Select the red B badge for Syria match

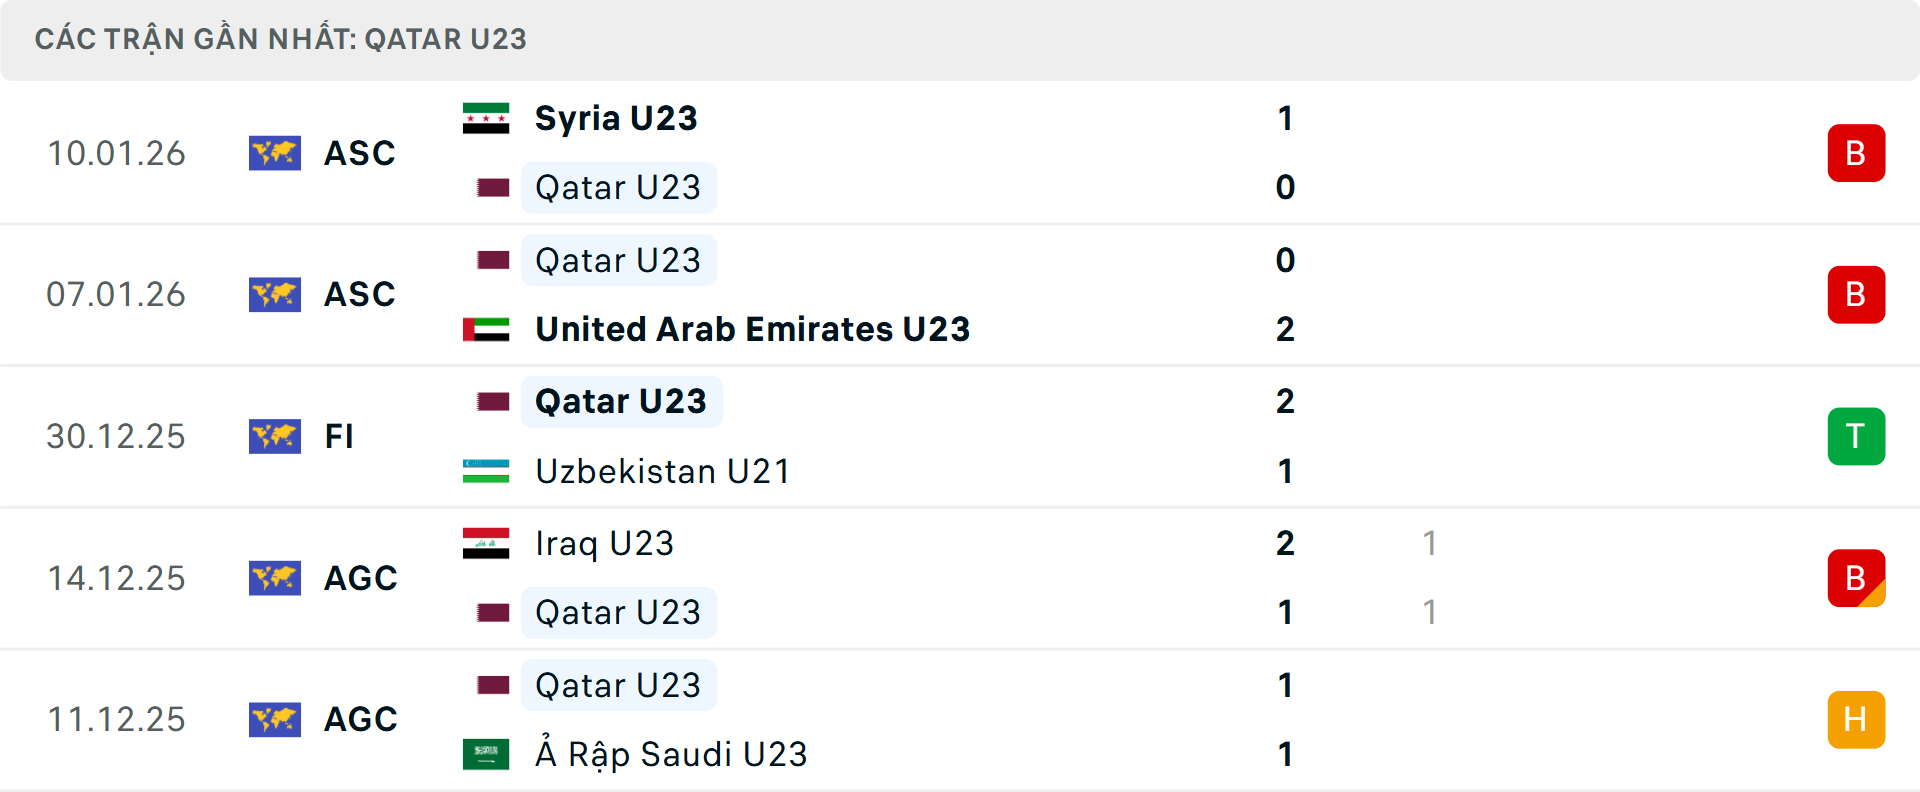[x=1856, y=153]
